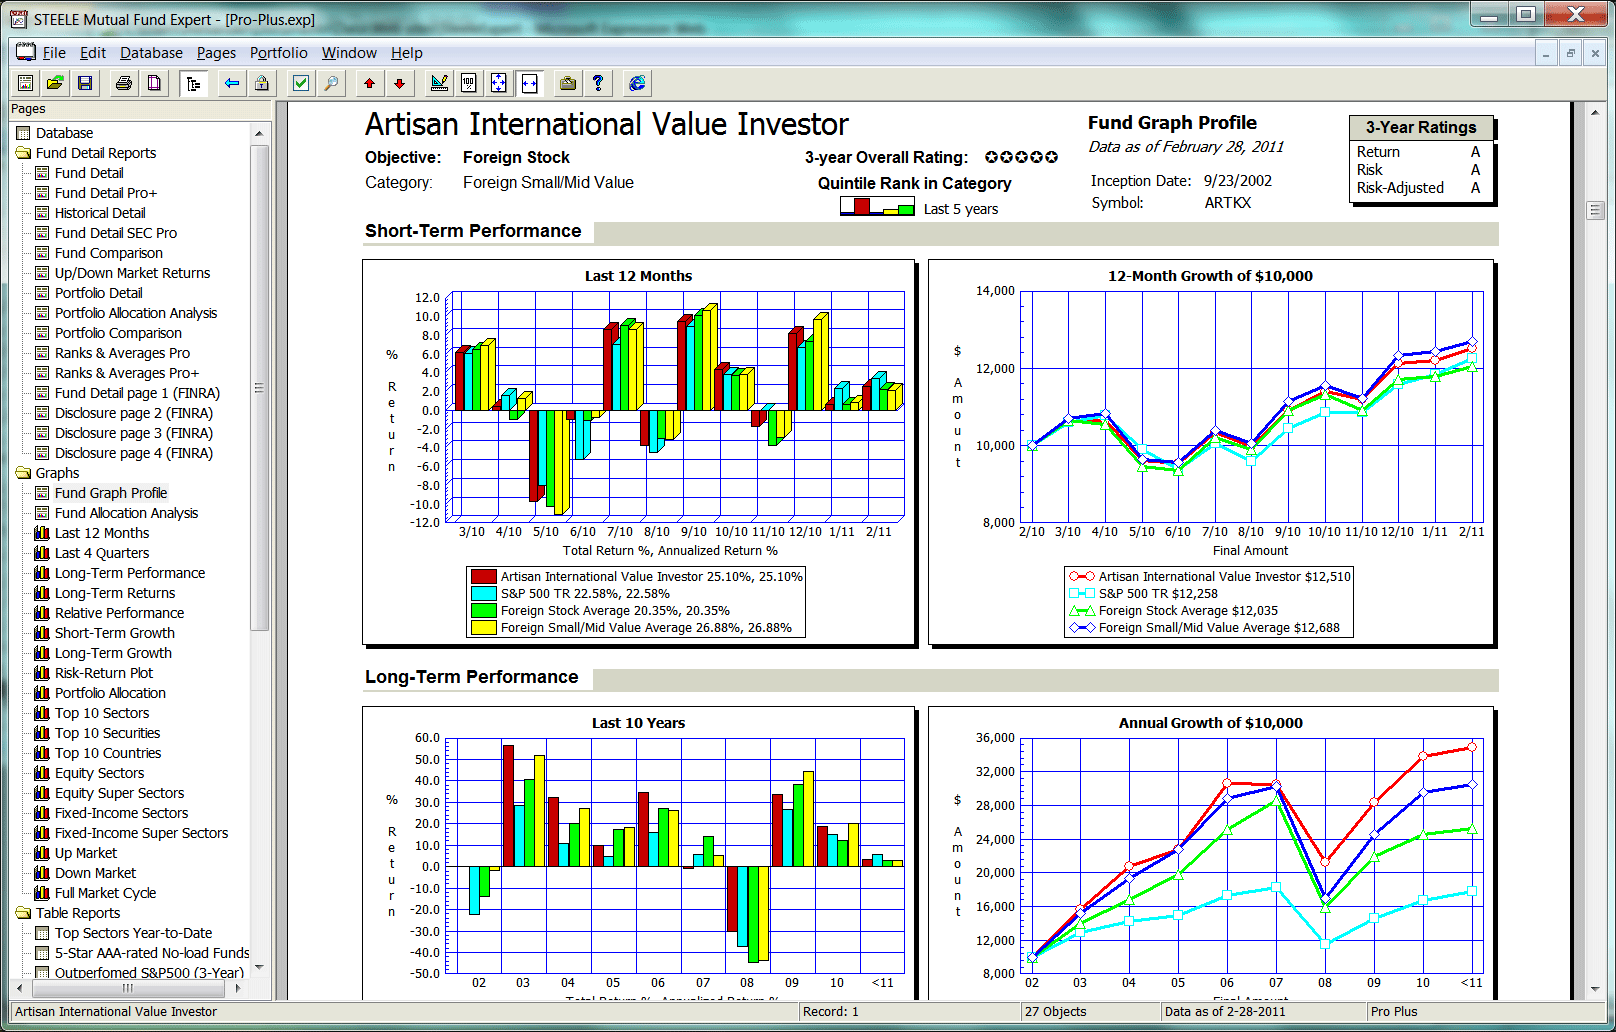The width and height of the screenshot is (1616, 1032).
Task: Click the 3-Year Ratings box header
Action: pos(1421,128)
